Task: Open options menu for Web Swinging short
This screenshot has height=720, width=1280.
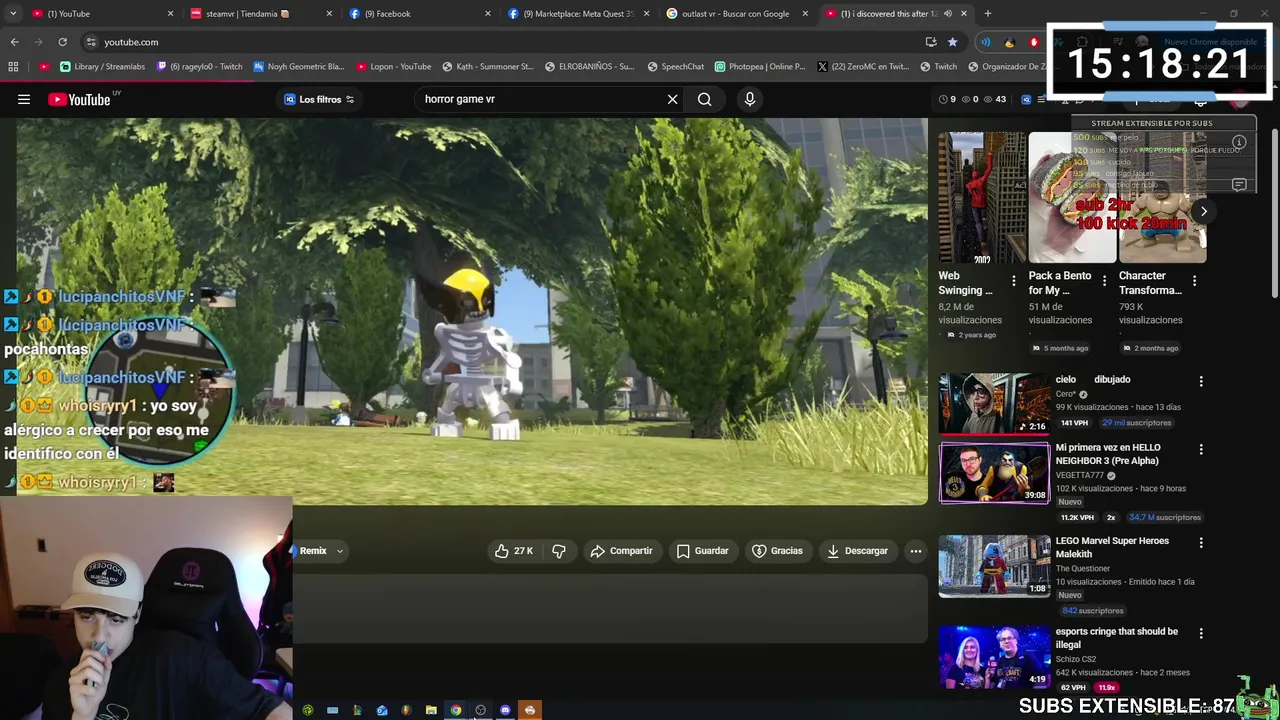Action: coord(1013,281)
